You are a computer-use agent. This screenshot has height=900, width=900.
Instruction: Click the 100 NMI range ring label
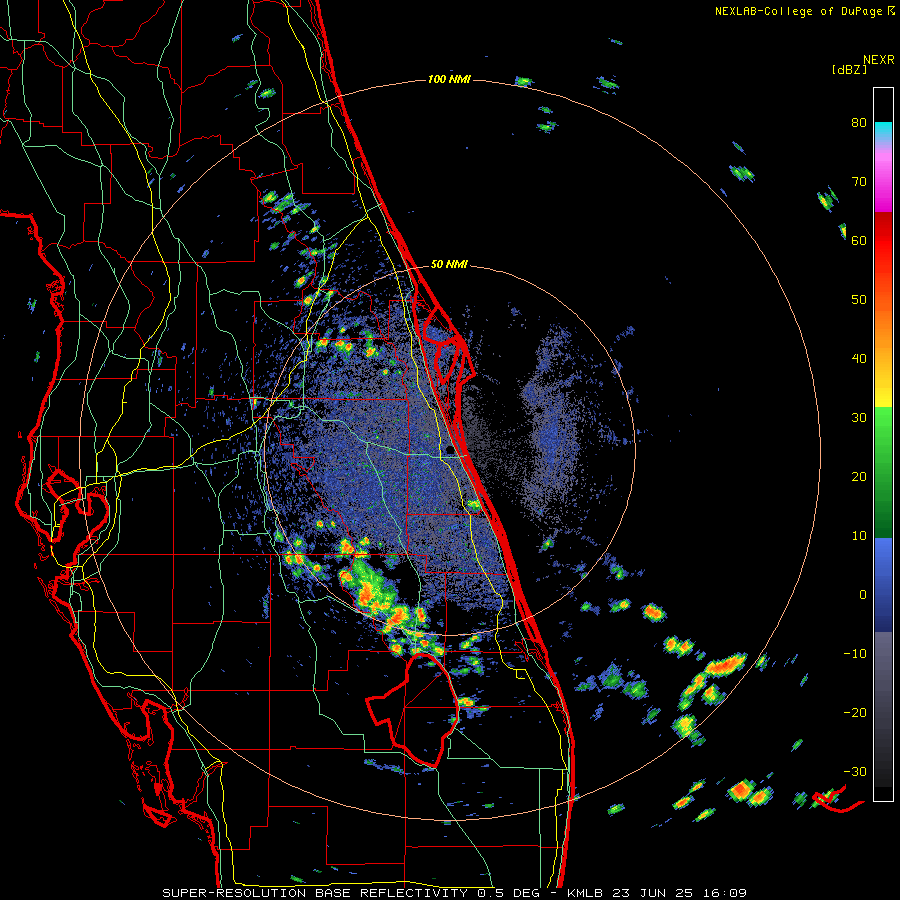449,79
